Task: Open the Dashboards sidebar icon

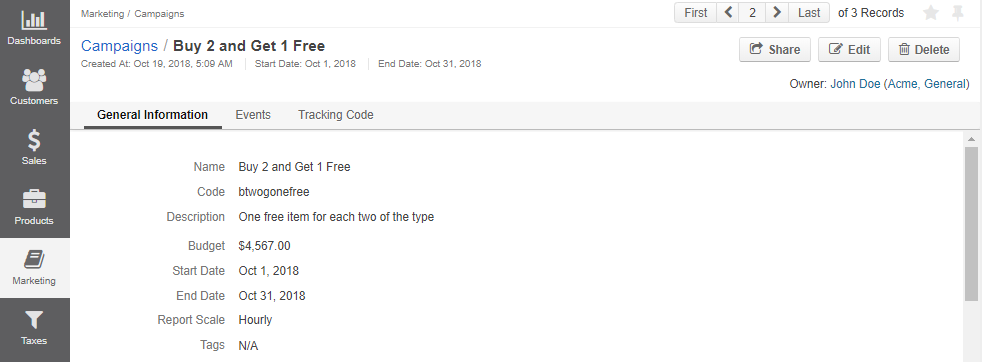Action: 34,20
